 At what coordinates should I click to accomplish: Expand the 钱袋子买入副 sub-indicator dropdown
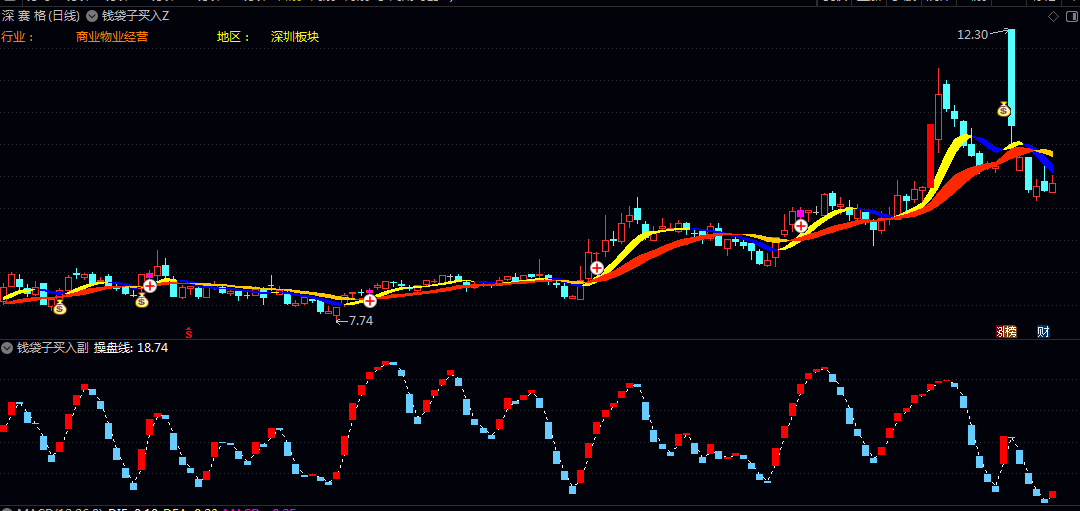7,348
